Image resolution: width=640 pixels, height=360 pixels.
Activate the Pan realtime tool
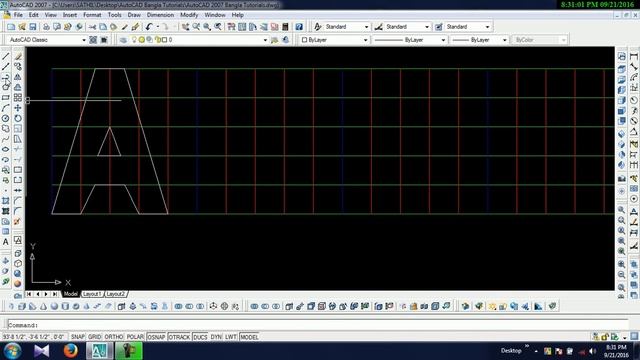[x=185, y=27]
